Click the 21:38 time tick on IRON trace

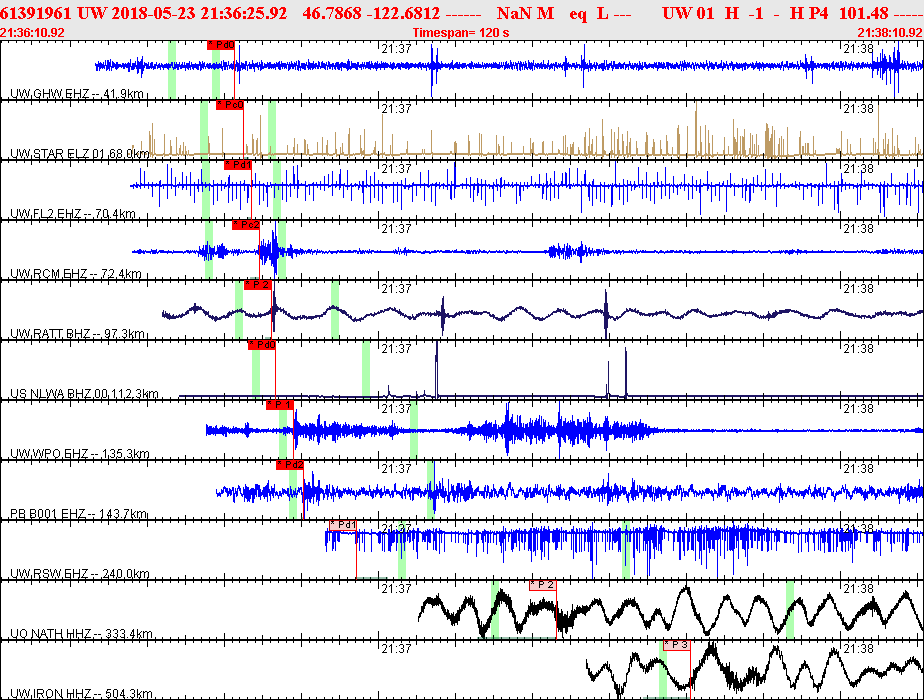pyautogui.click(x=858, y=649)
